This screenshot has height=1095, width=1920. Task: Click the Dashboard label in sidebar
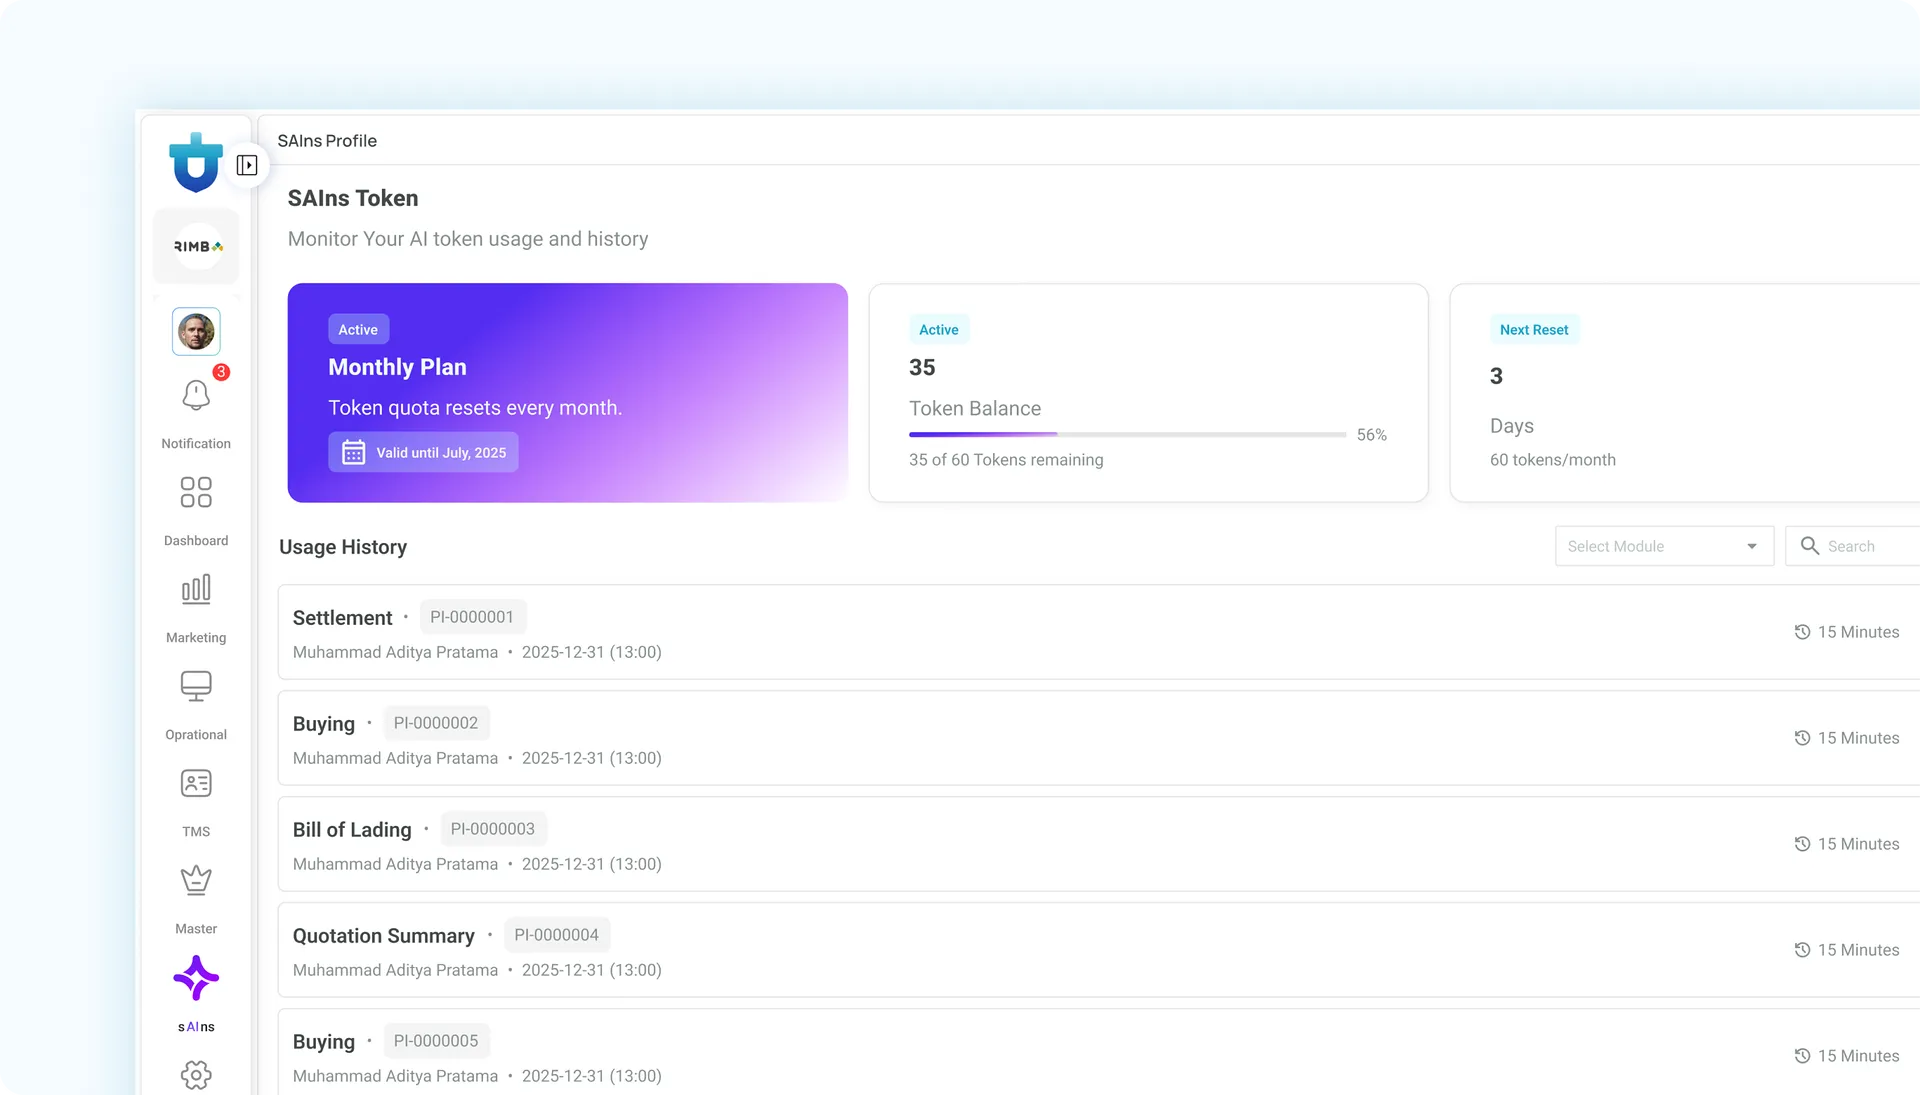pos(196,540)
